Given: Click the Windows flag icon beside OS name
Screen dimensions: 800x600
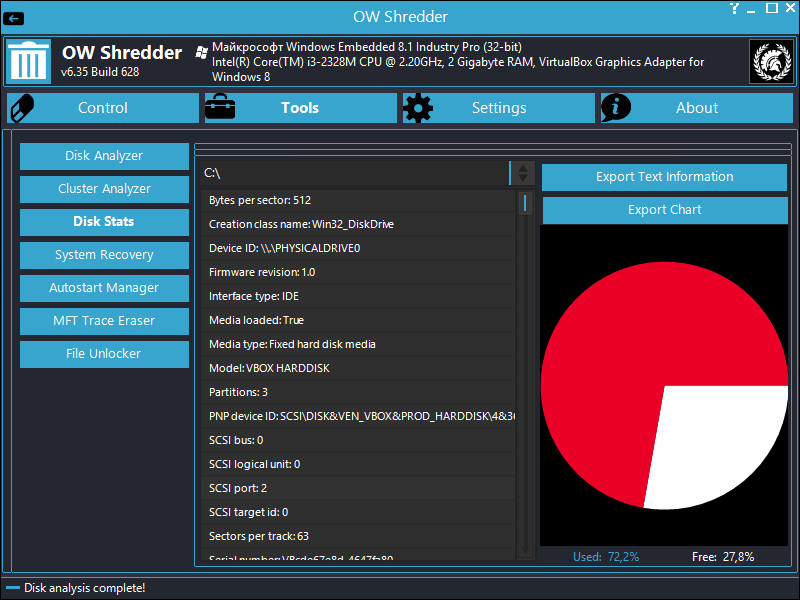Looking at the screenshot, I should click(x=202, y=52).
